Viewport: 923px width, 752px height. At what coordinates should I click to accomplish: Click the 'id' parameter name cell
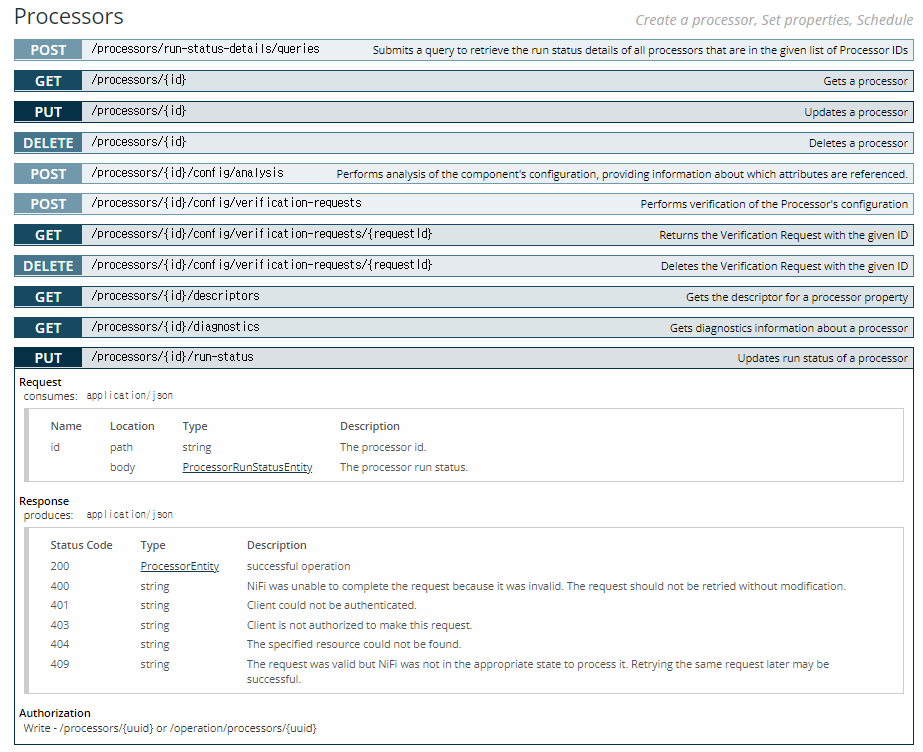[55, 447]
